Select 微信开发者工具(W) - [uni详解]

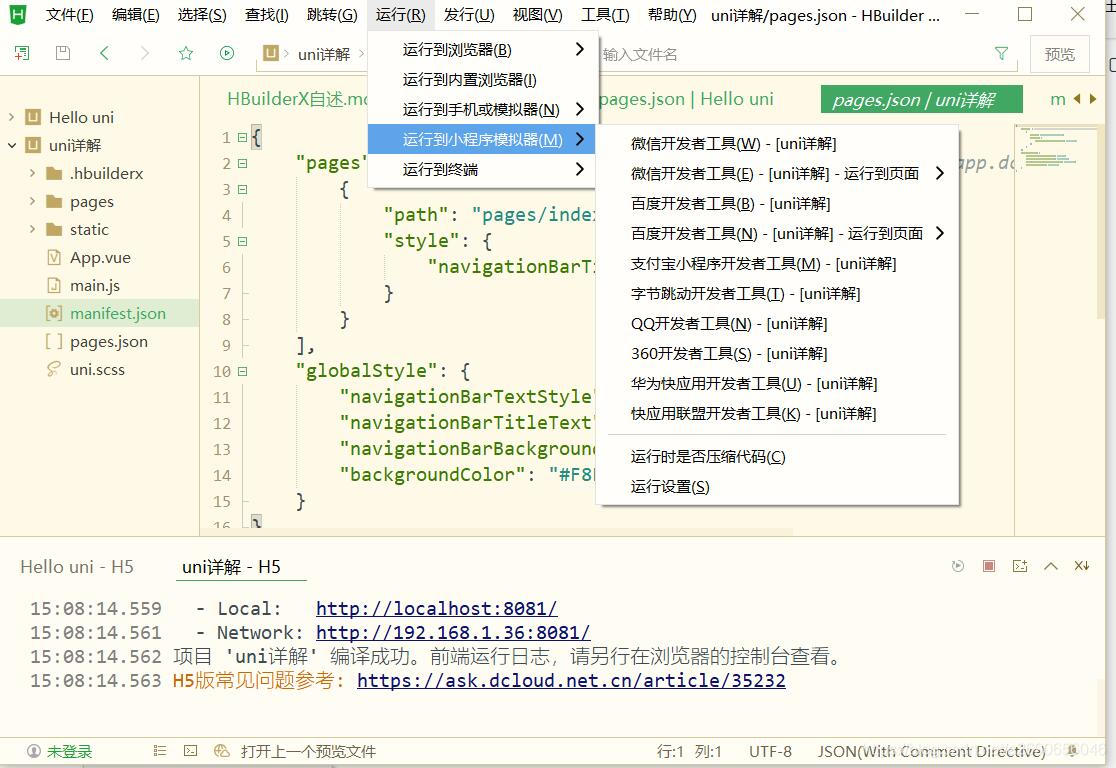click(778, 144)
